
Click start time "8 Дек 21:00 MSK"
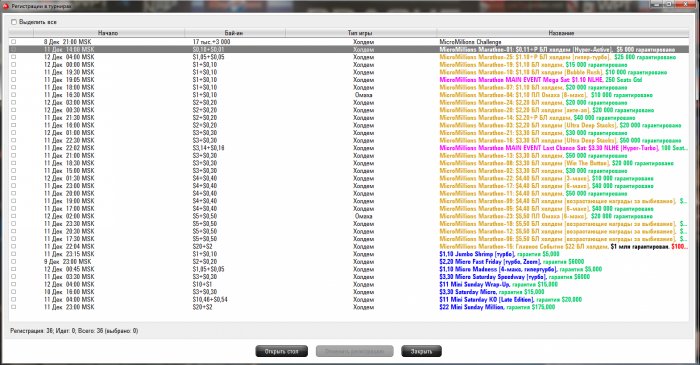(67, 41)
